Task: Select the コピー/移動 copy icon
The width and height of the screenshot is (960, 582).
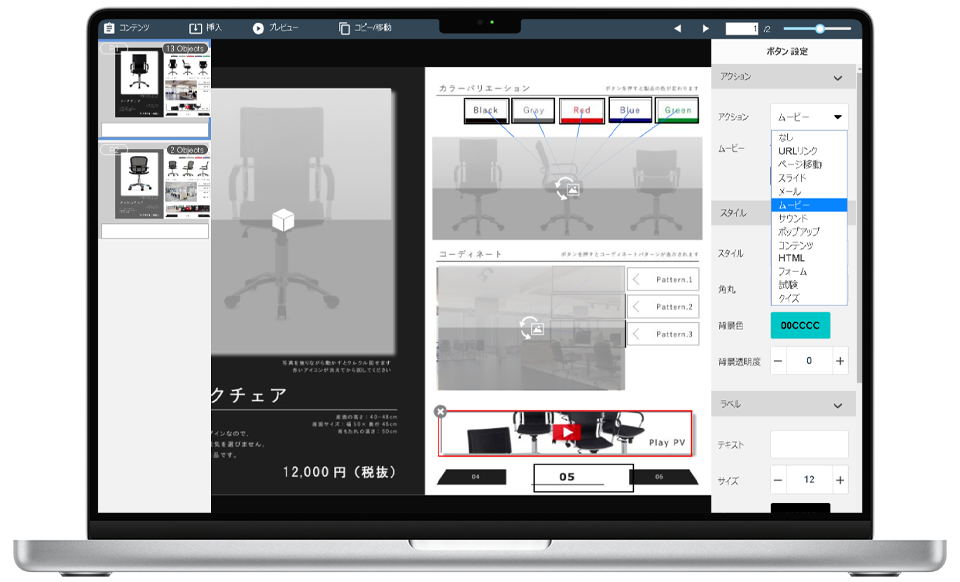Action: pos(345,28)
